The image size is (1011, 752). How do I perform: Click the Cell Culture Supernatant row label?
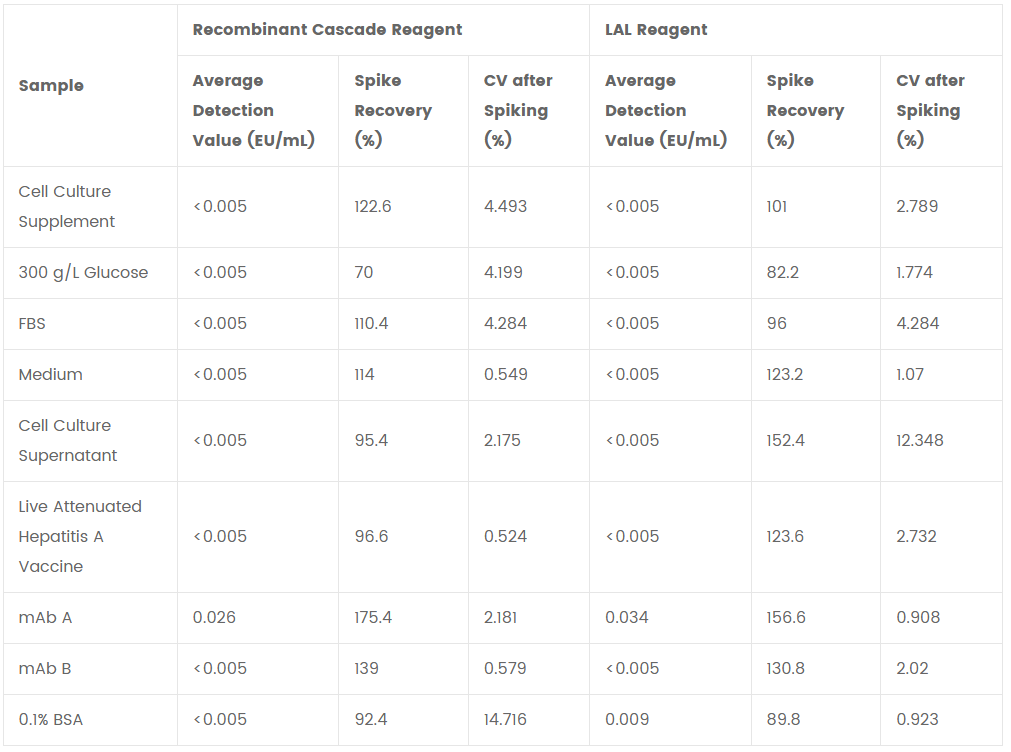68,440
